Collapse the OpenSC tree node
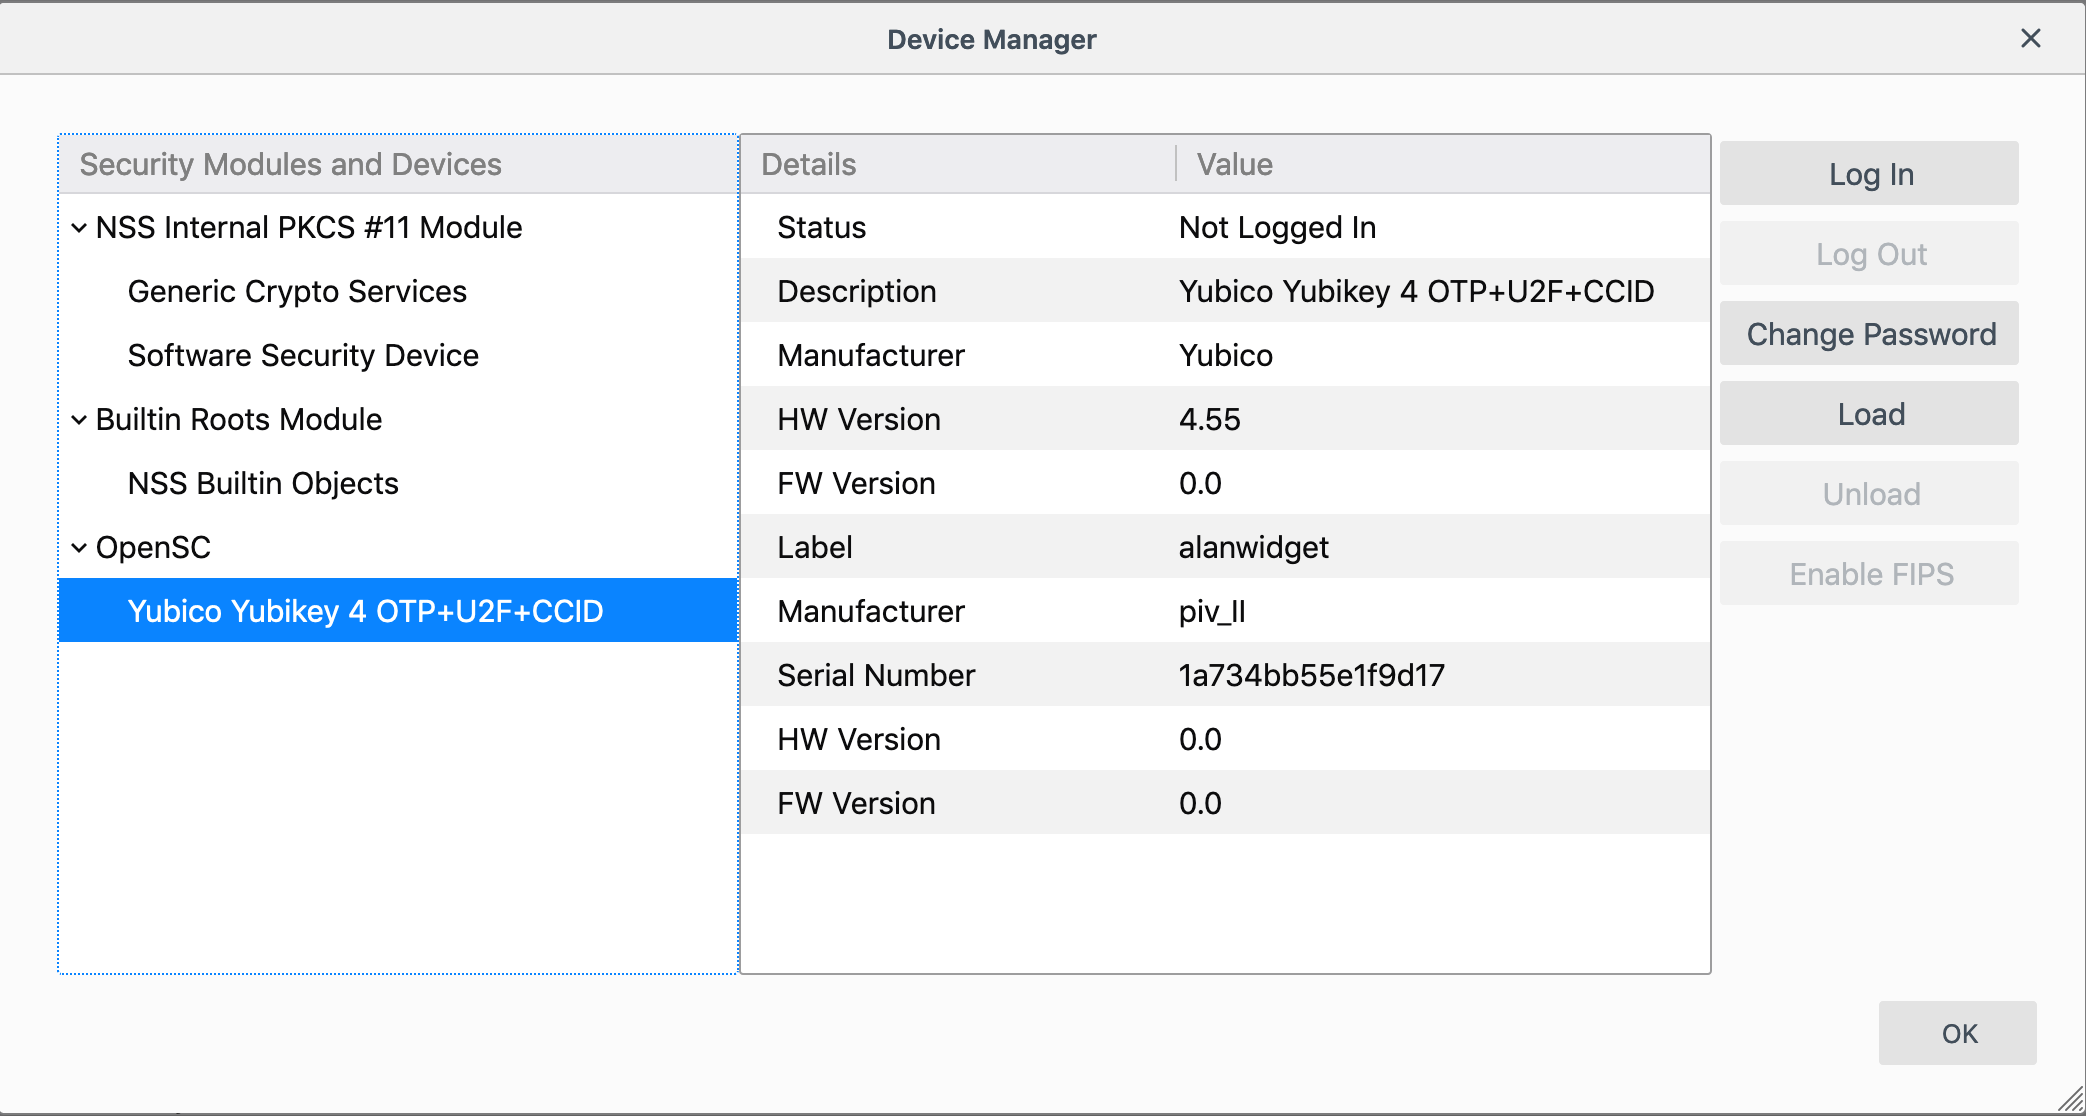This screenshot has height=1116, width=2086. (79, 548)
